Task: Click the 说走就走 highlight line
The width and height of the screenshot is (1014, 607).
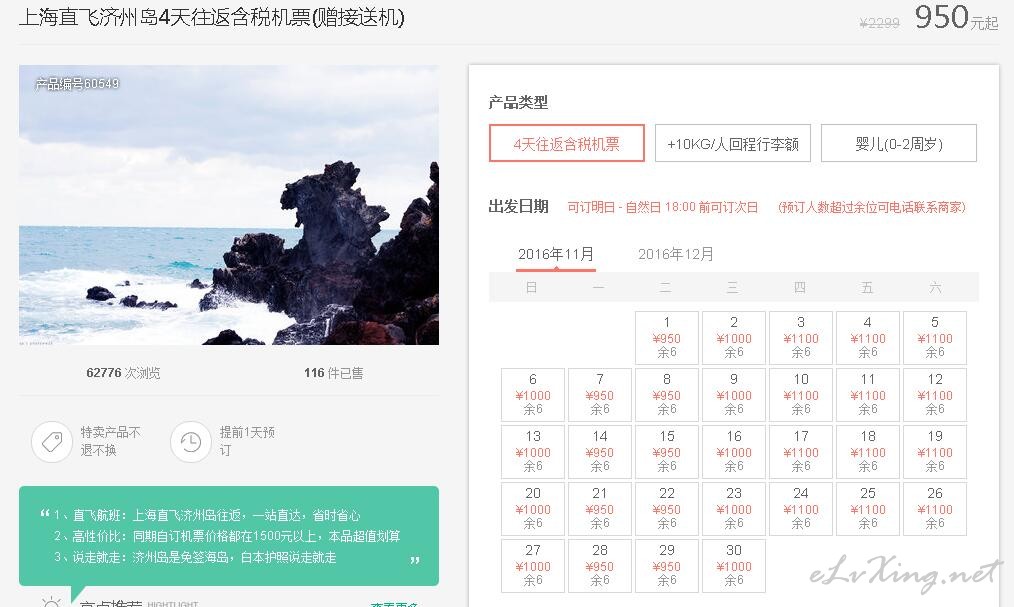Action: pyautogui.click(x=195, y=557)
